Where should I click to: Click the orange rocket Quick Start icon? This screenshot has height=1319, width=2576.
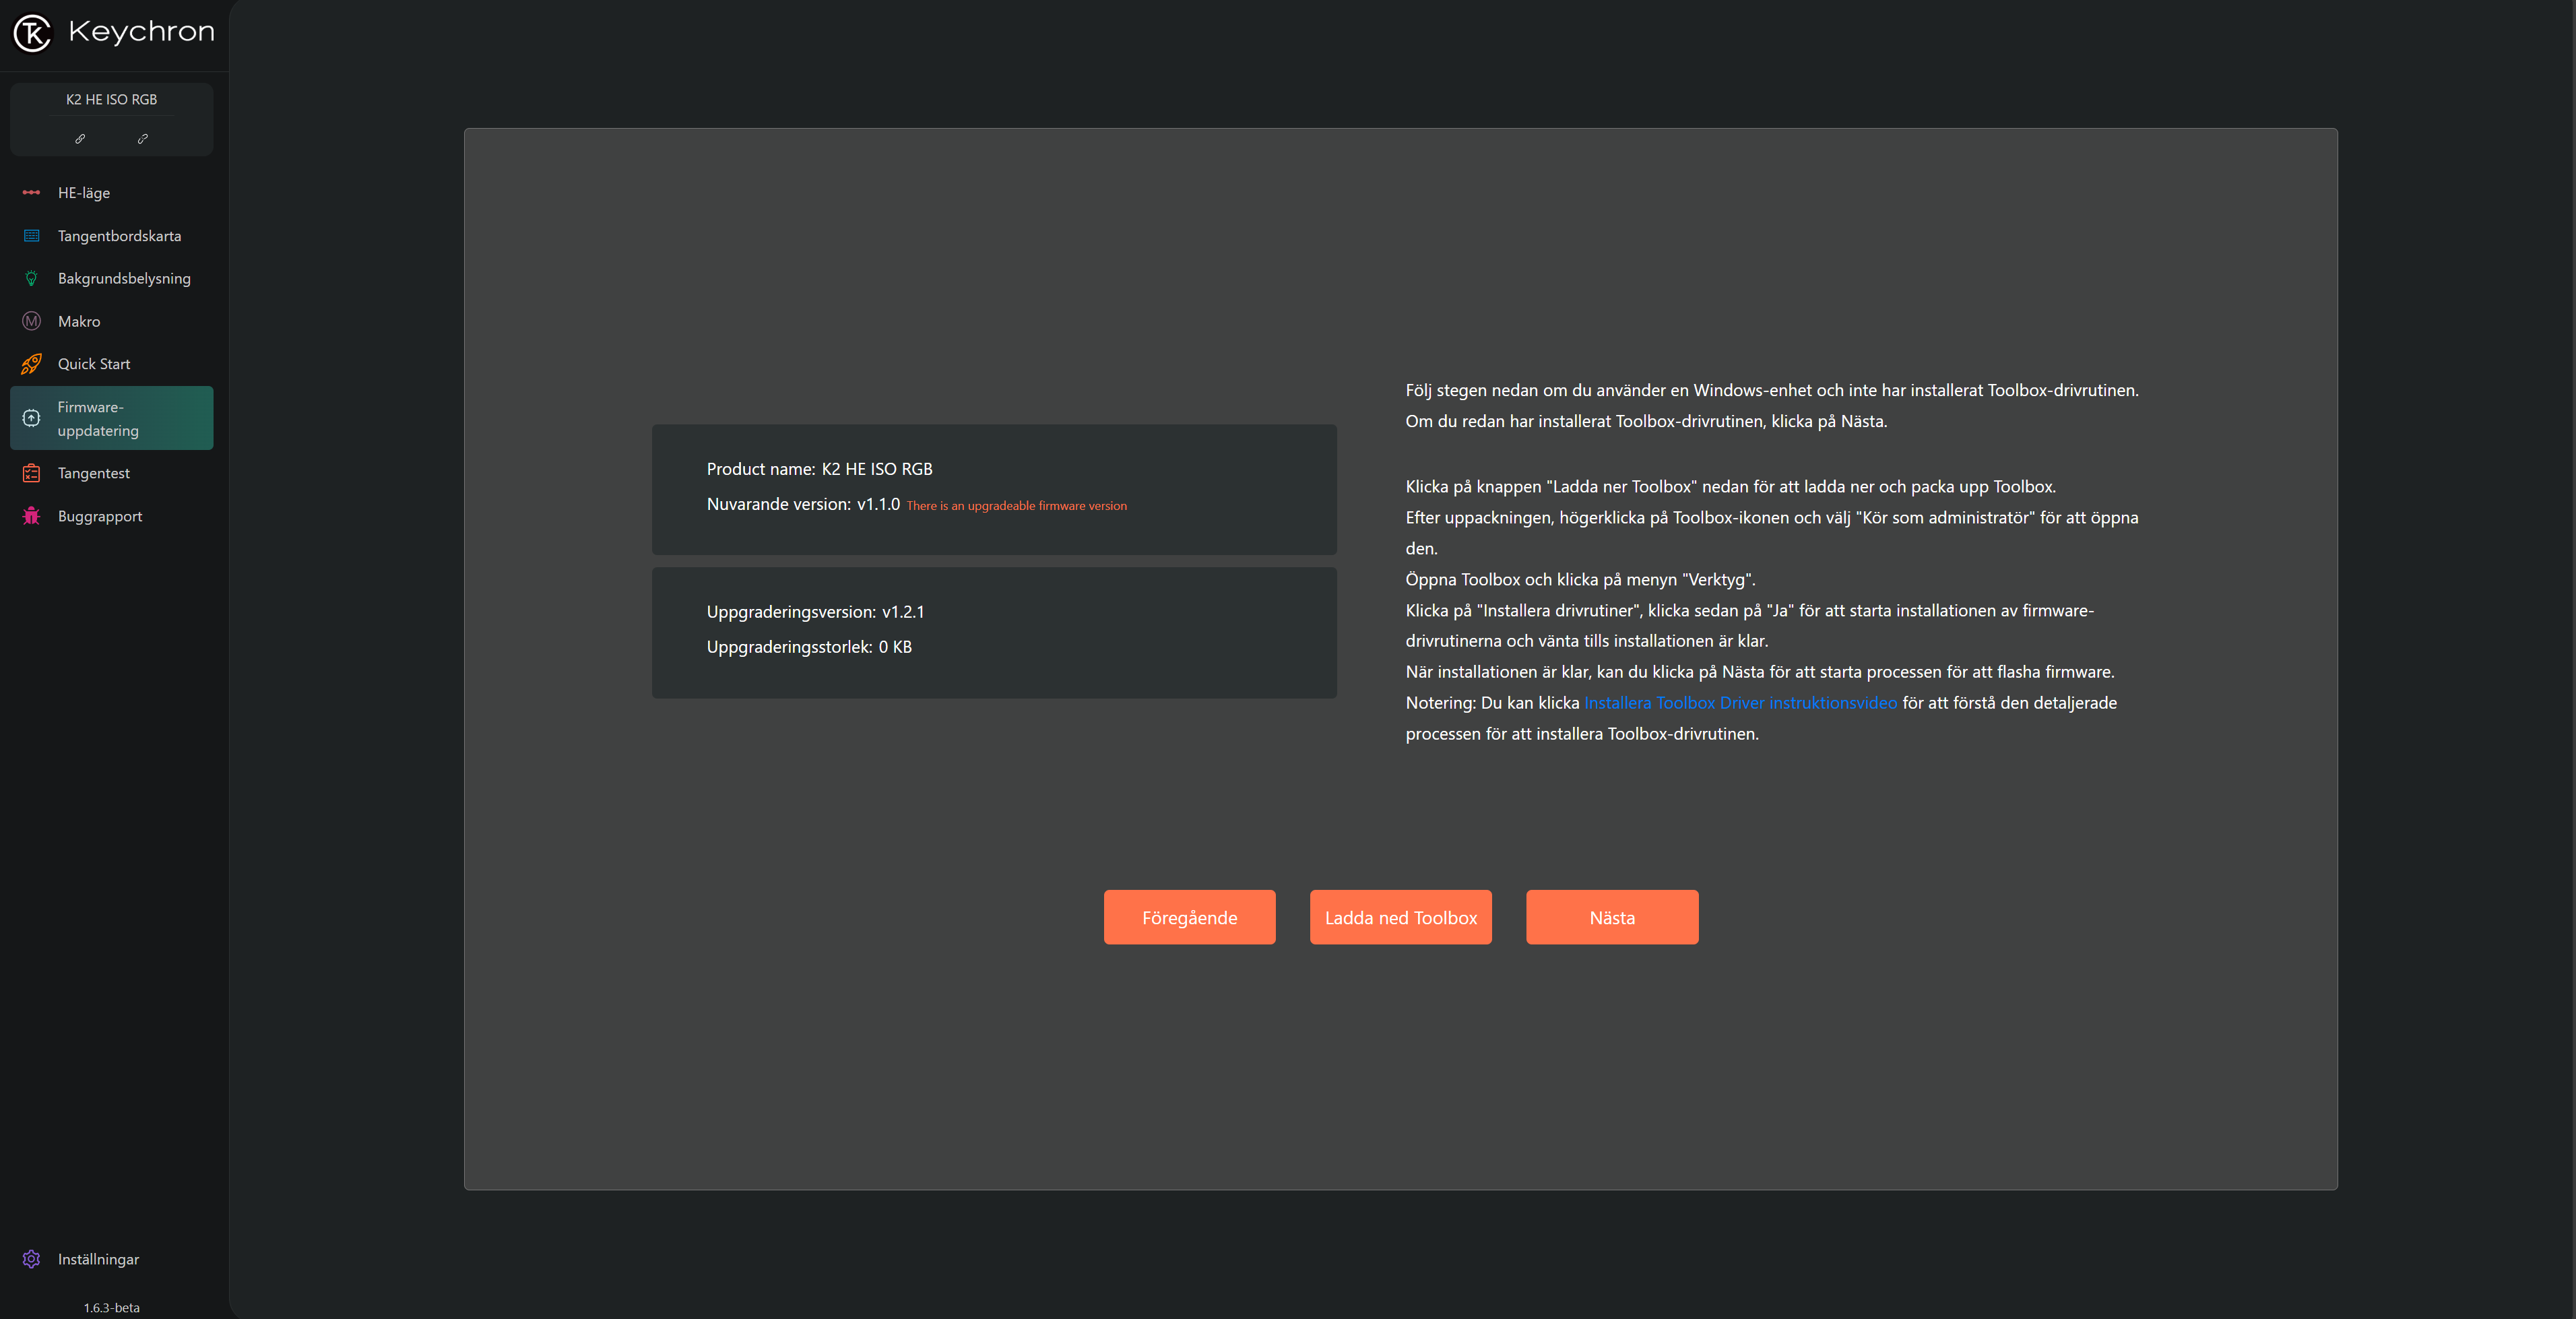(x=31, y=364)
